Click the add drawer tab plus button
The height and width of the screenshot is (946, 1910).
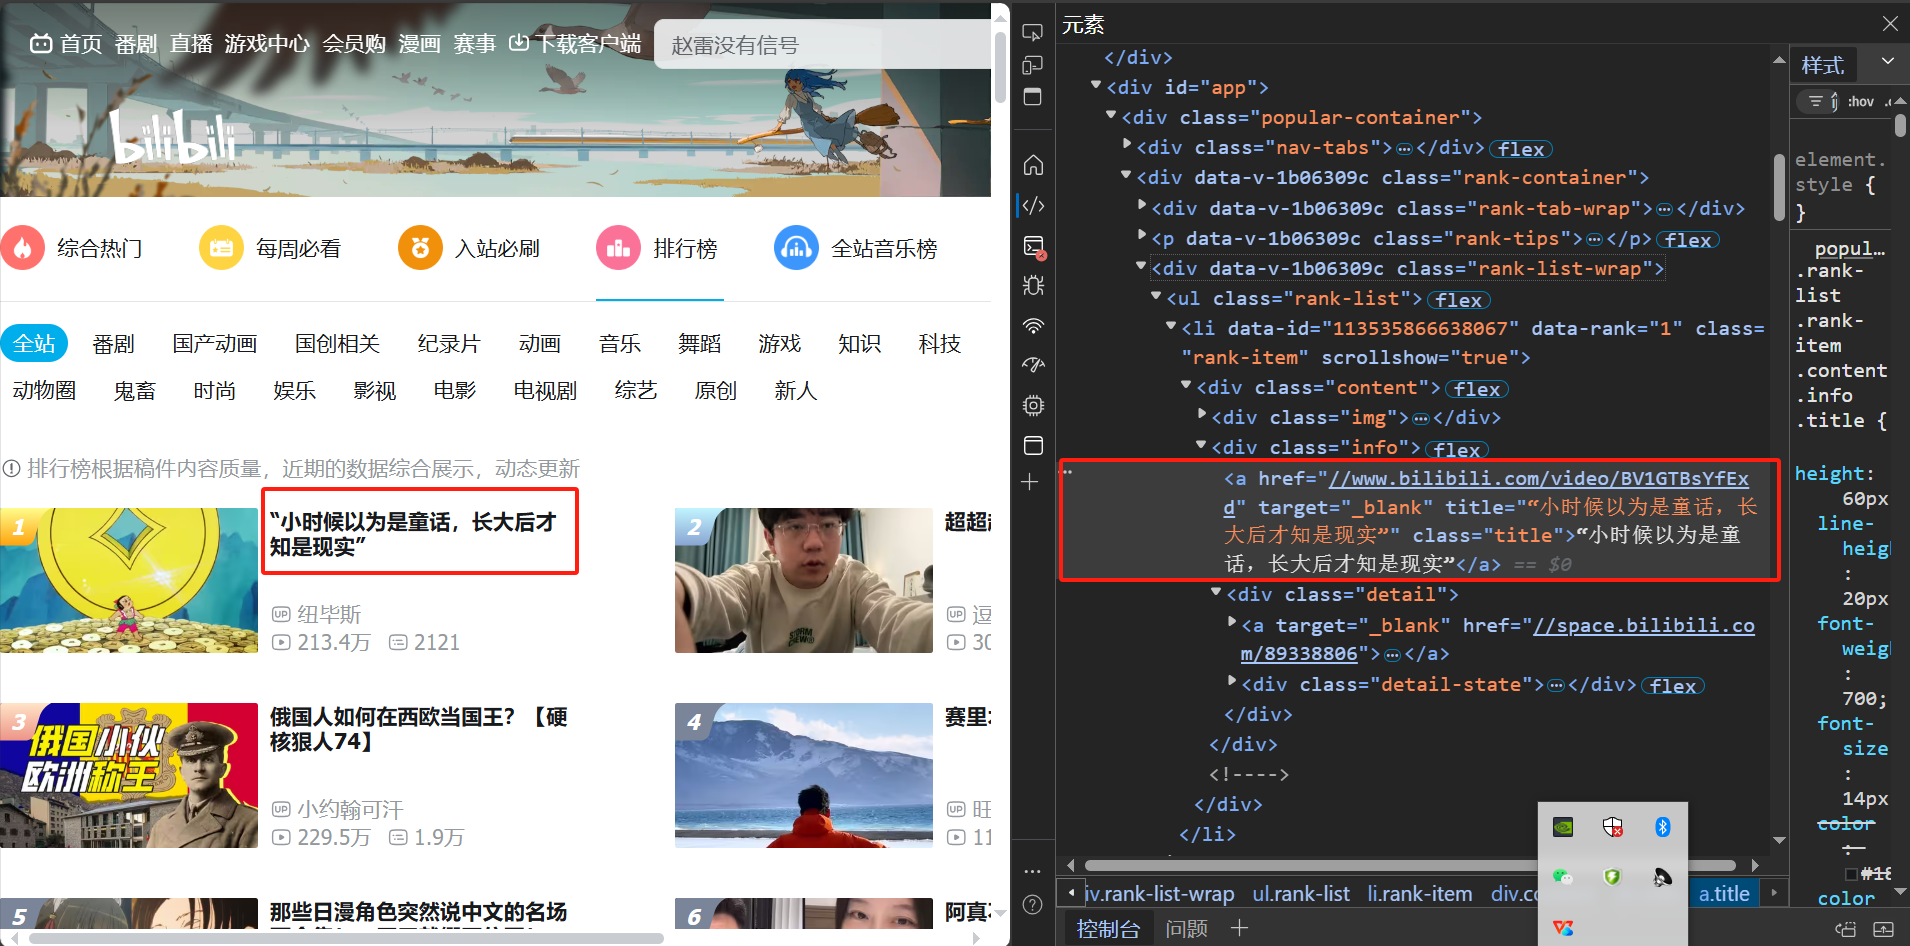[x=1239, y=928]
